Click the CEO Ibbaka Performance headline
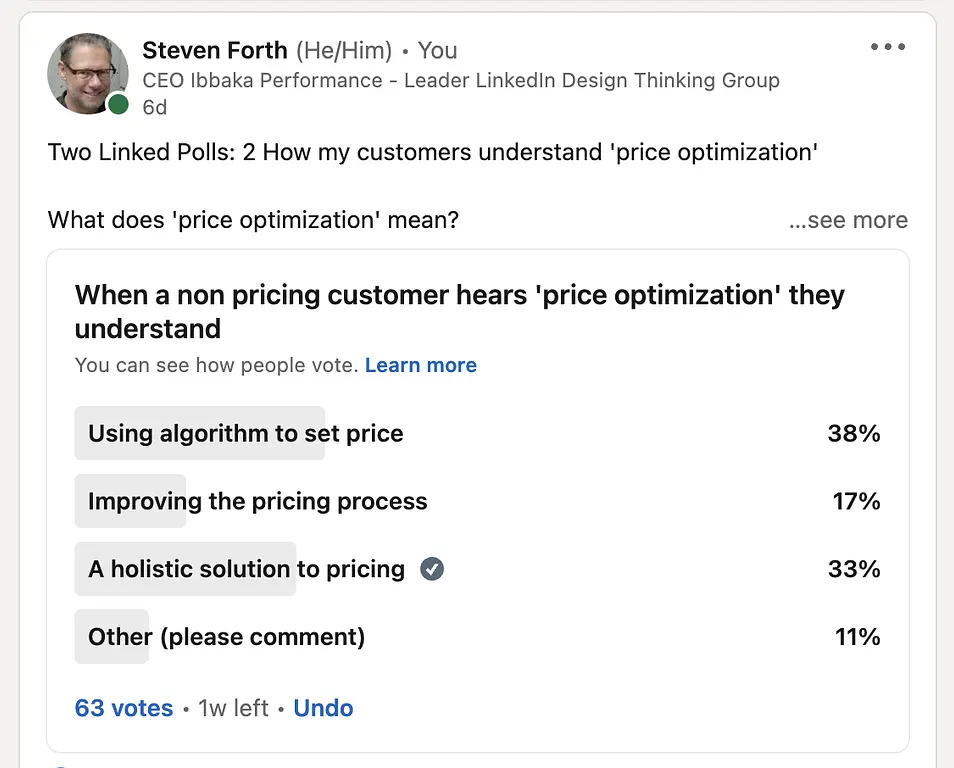Viewport: 954px width, 768px height. click(461, 80)
